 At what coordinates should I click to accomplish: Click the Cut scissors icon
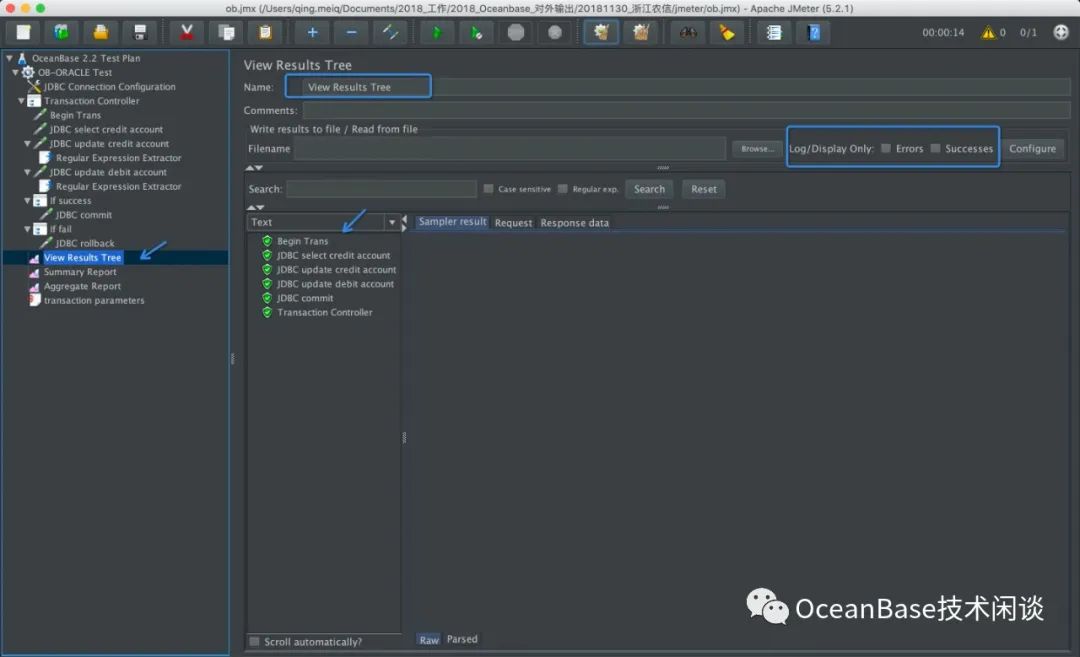tap(186, 32)
